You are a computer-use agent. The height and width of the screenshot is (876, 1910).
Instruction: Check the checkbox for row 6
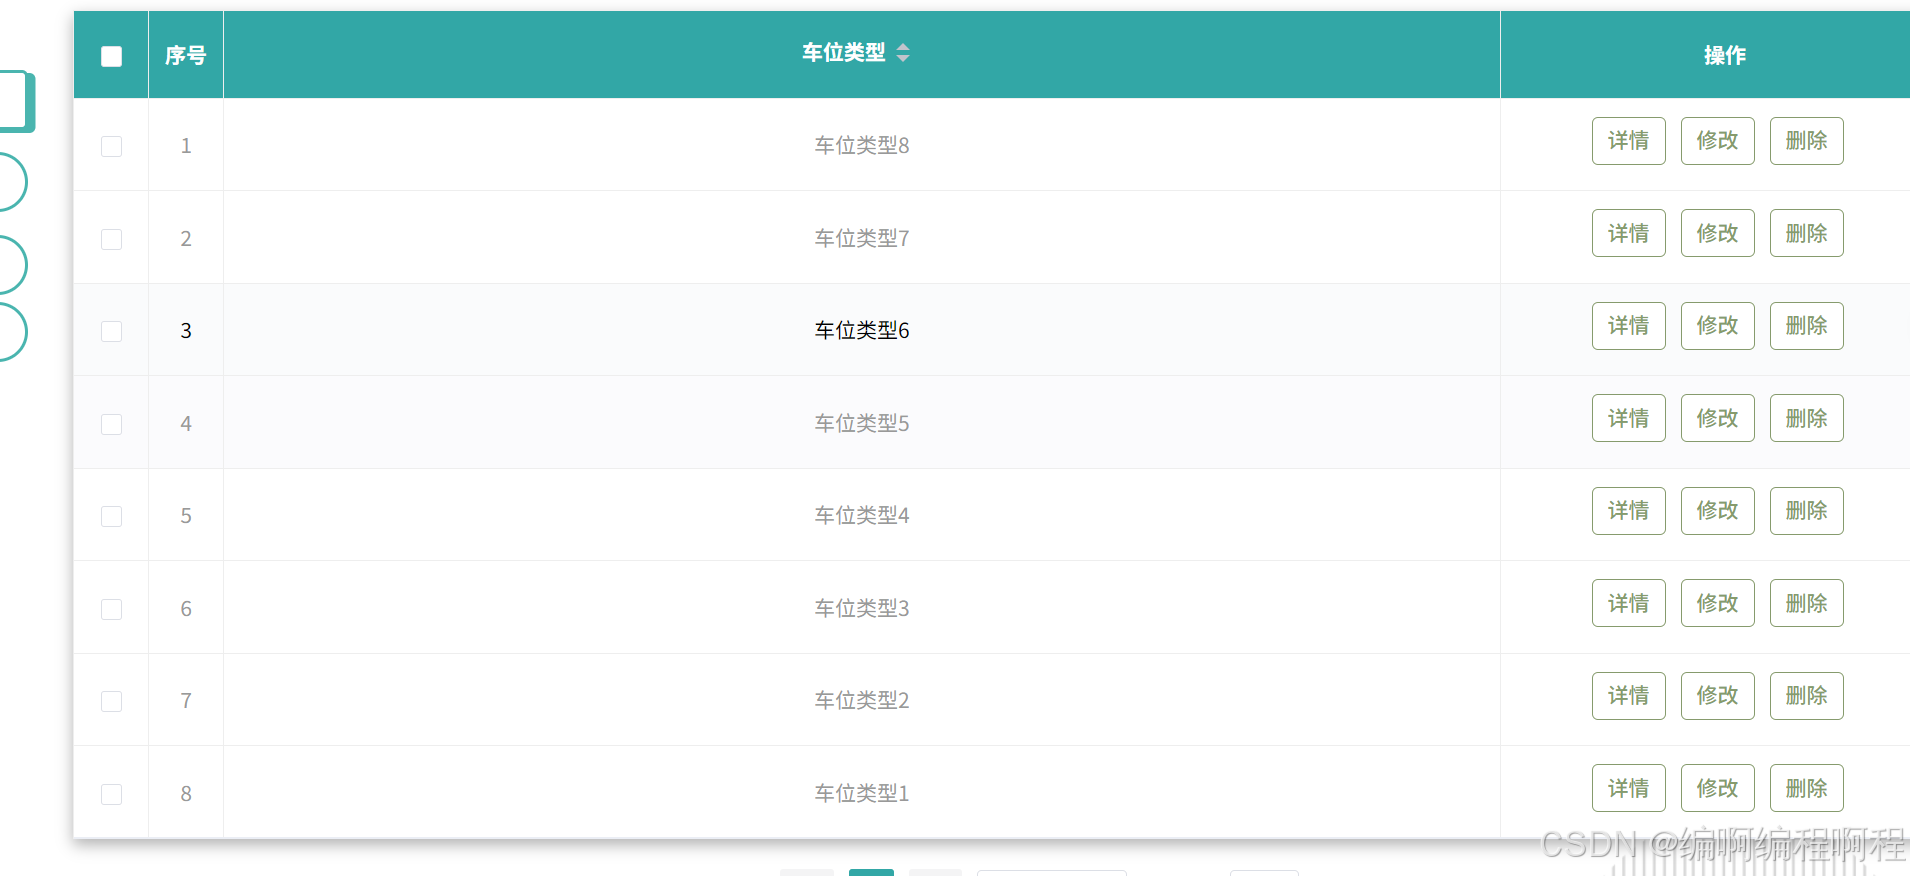tap(111, 609)
